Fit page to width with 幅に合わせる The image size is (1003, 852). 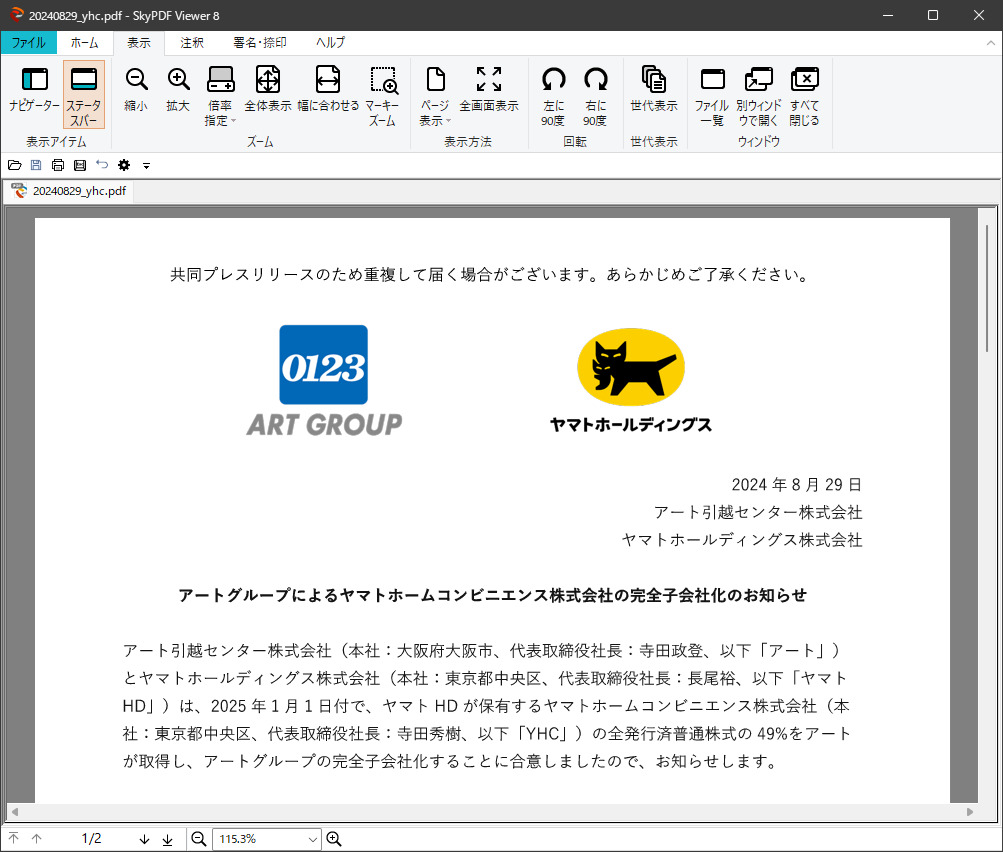tap(328, 90)
